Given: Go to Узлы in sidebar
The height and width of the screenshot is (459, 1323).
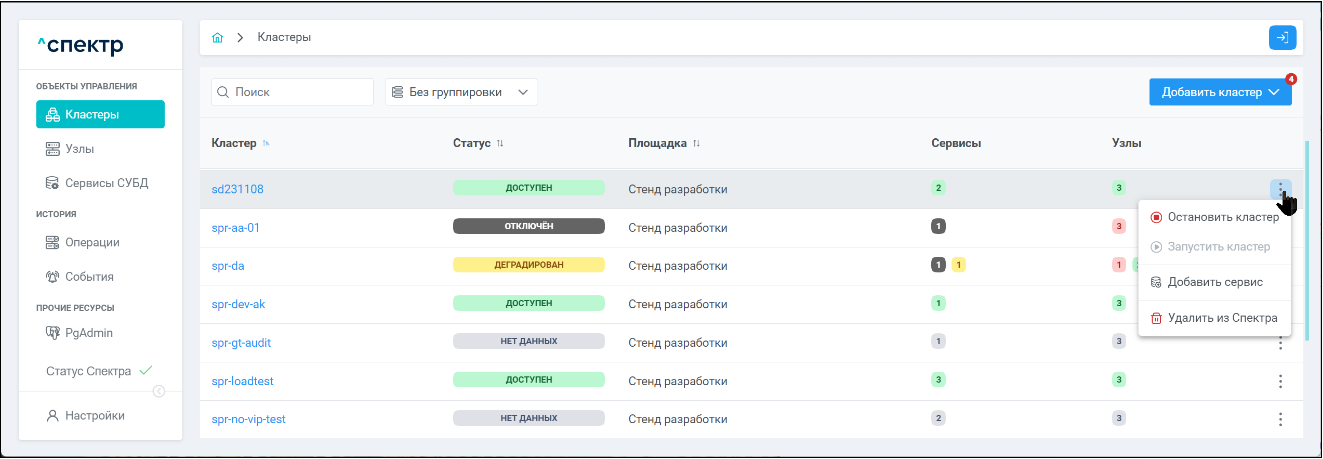Looking at the screenshot, I should 79,149.
